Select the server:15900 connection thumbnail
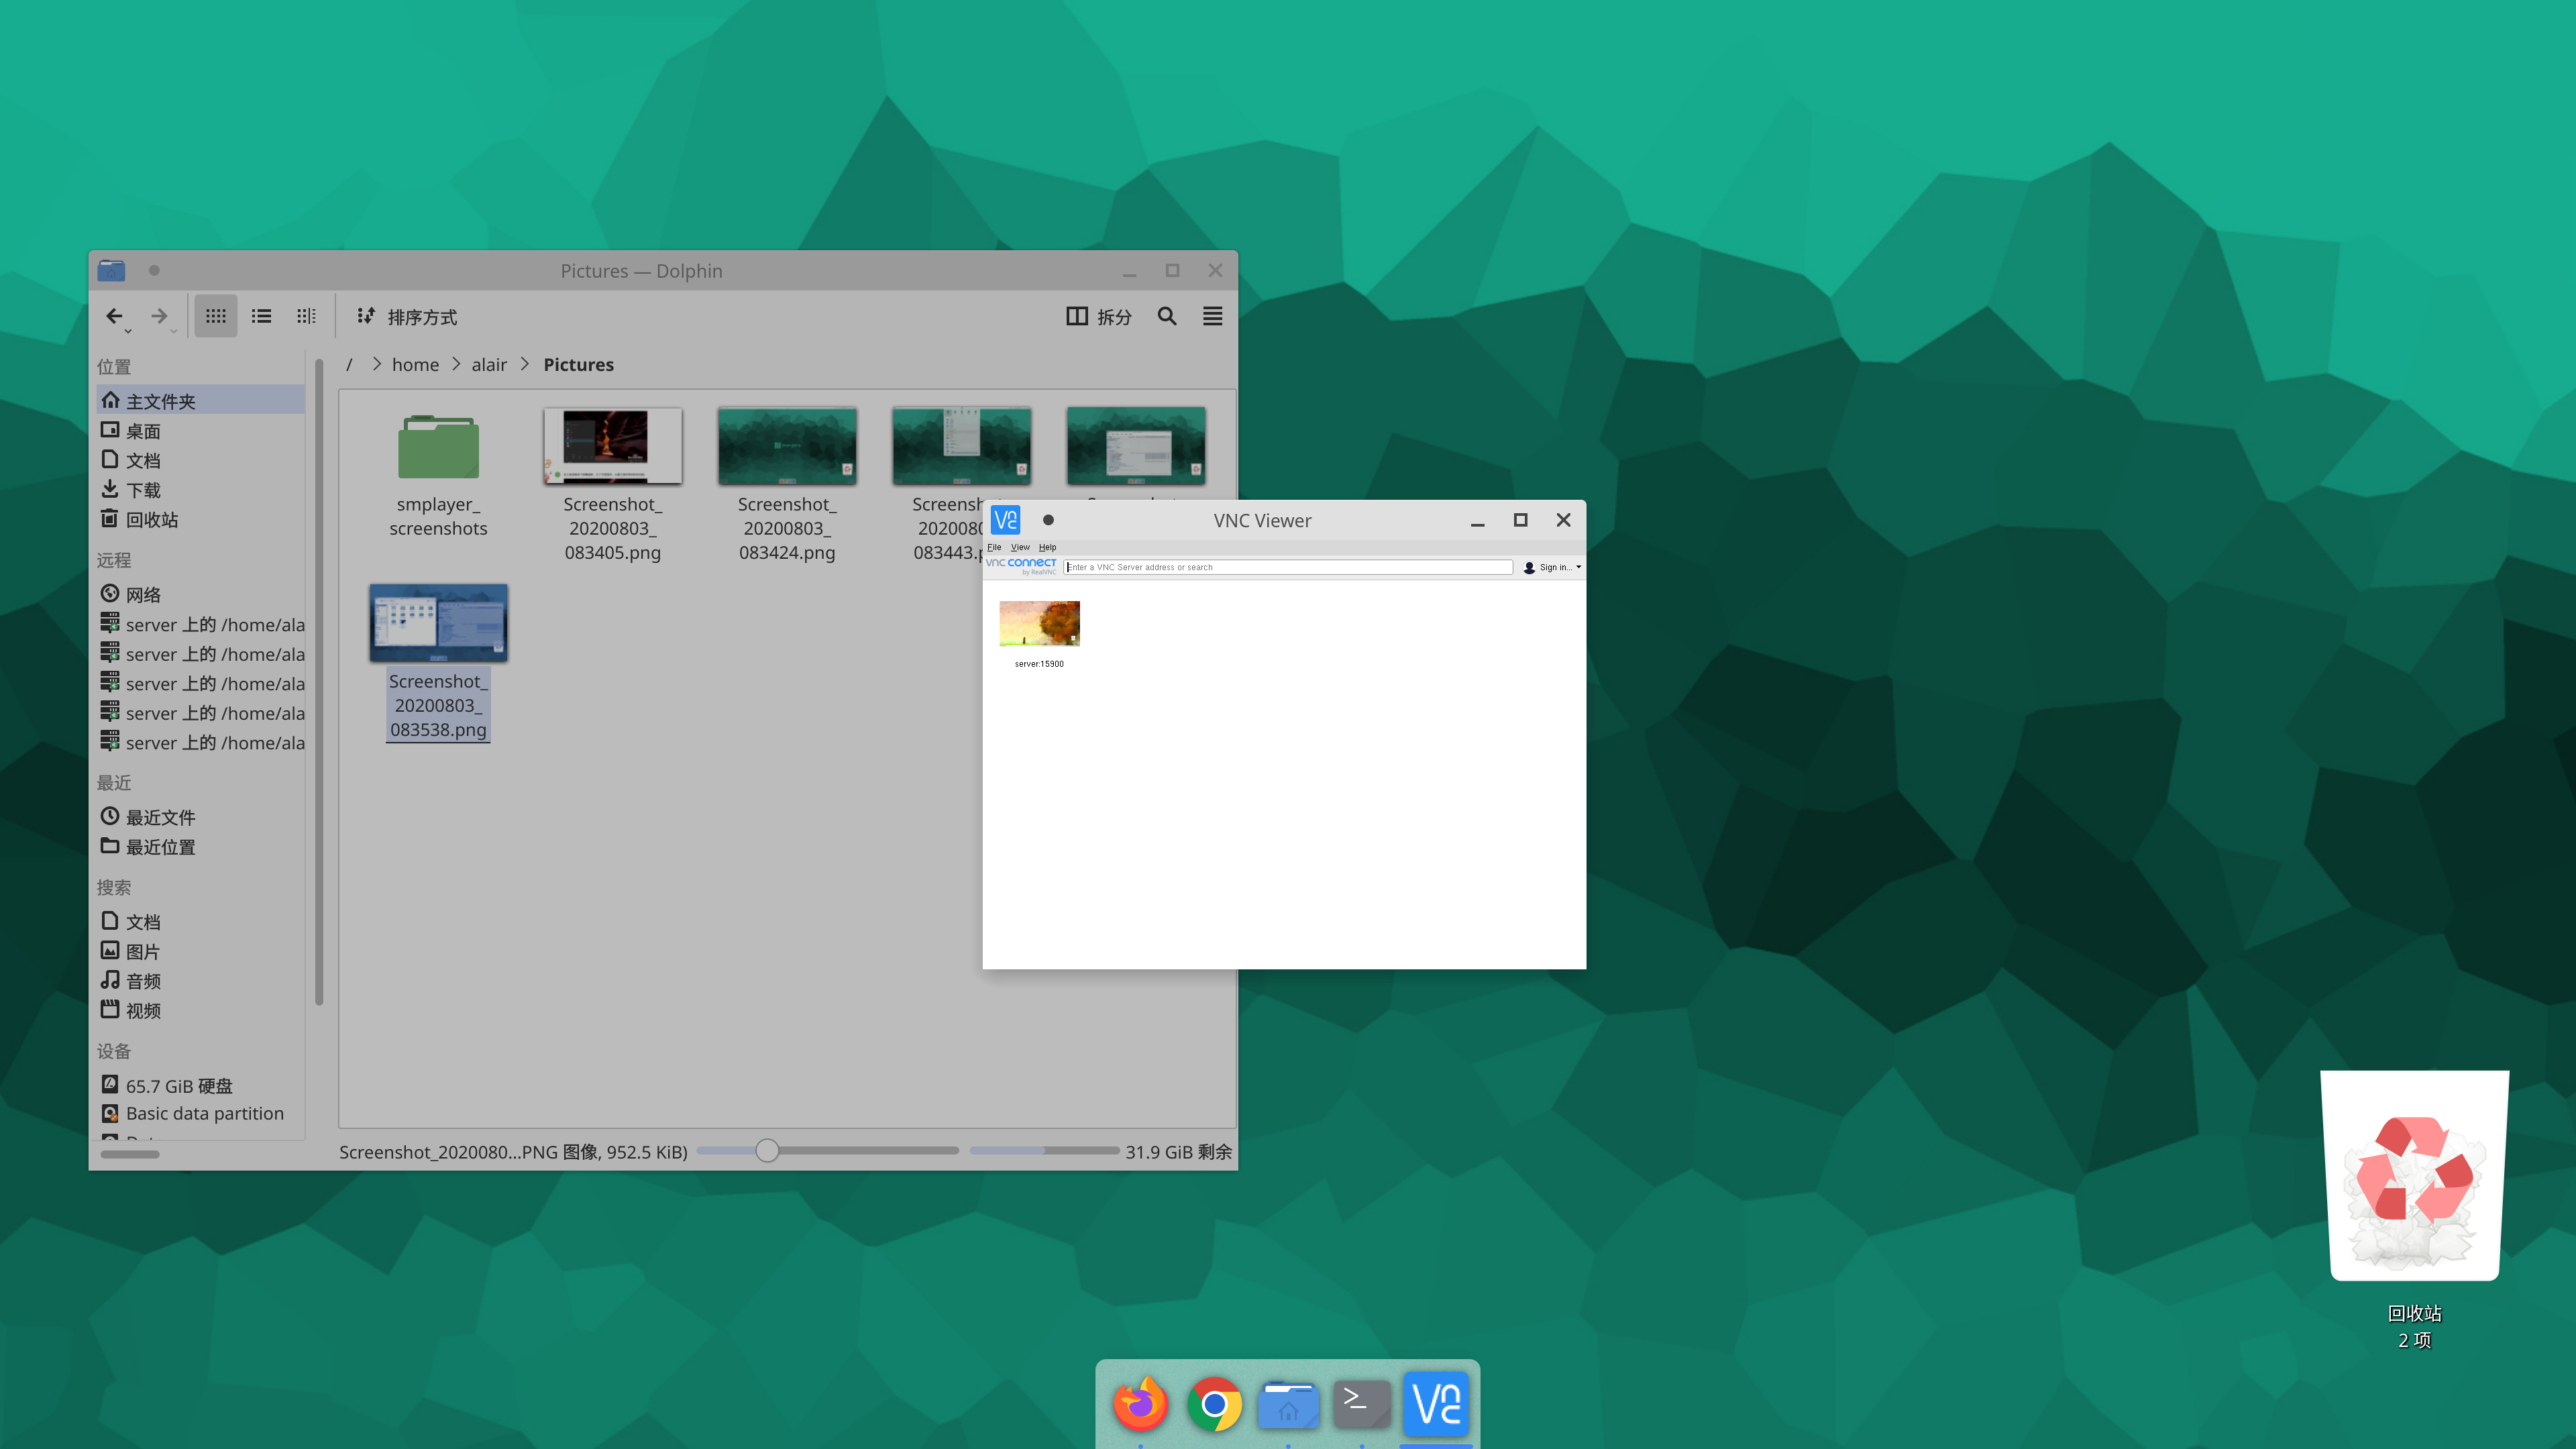 point(1039,624)
